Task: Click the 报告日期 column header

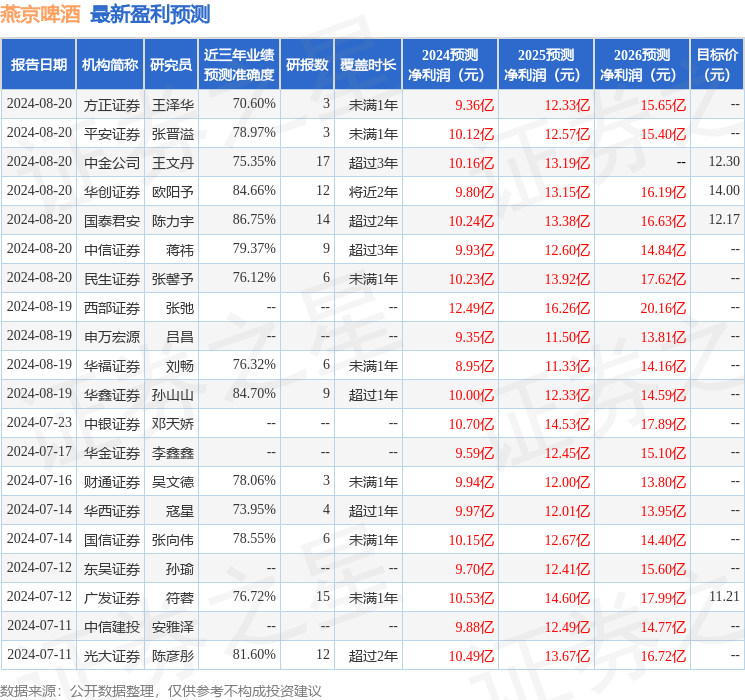Action: coord(38,65)
